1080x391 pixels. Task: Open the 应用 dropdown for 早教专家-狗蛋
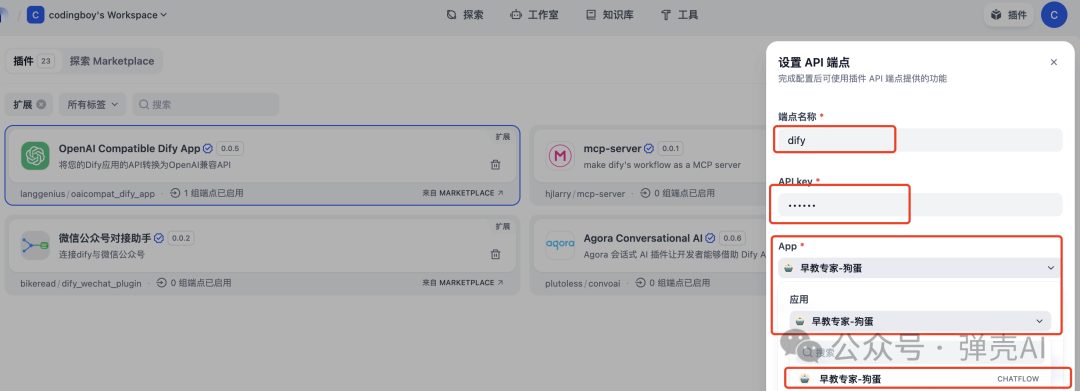920,321
